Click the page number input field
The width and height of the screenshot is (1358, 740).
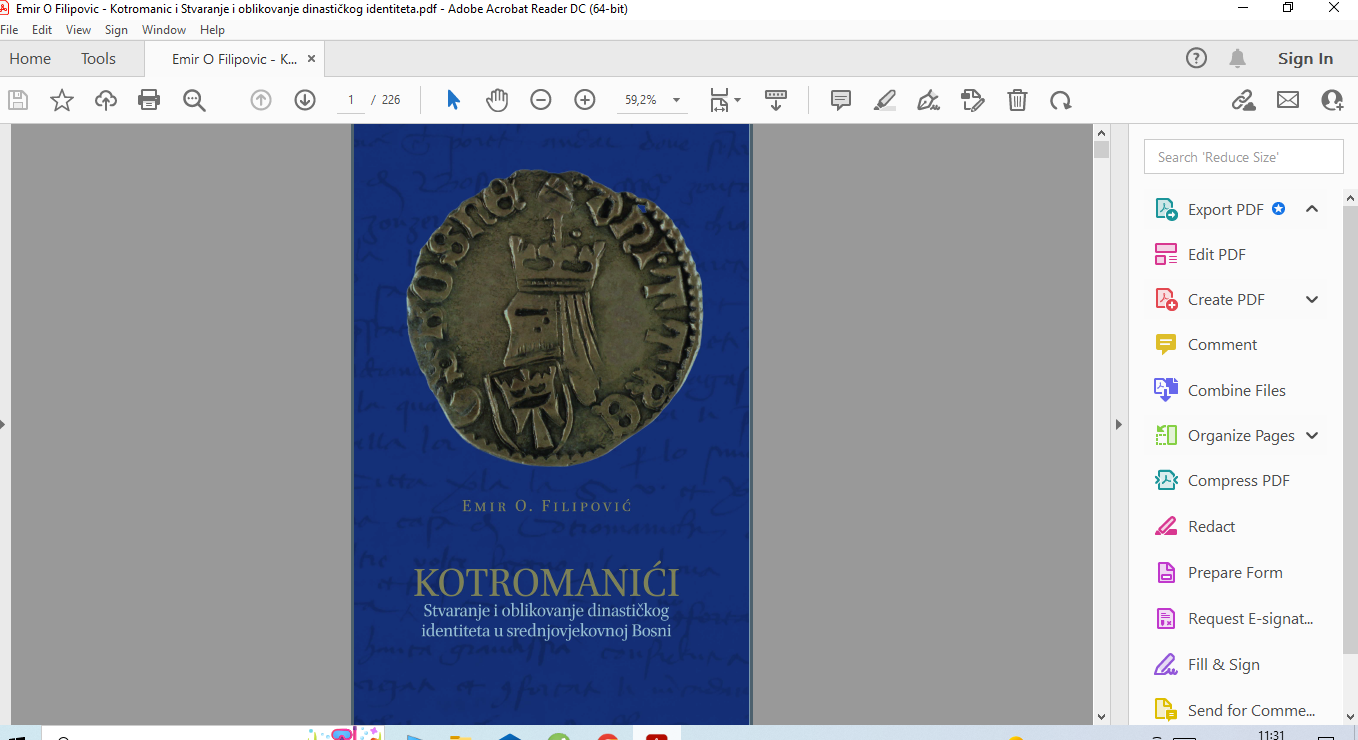(351, 100)
